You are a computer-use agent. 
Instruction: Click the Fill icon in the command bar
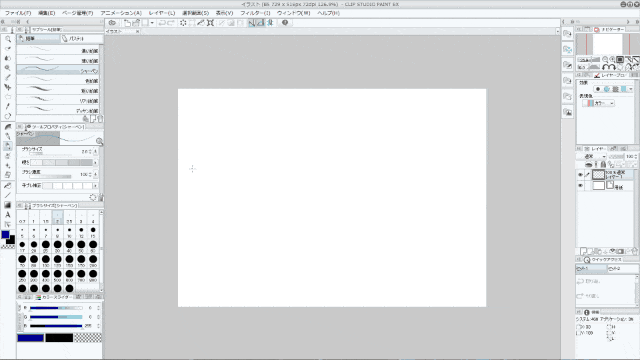[200, 23]
